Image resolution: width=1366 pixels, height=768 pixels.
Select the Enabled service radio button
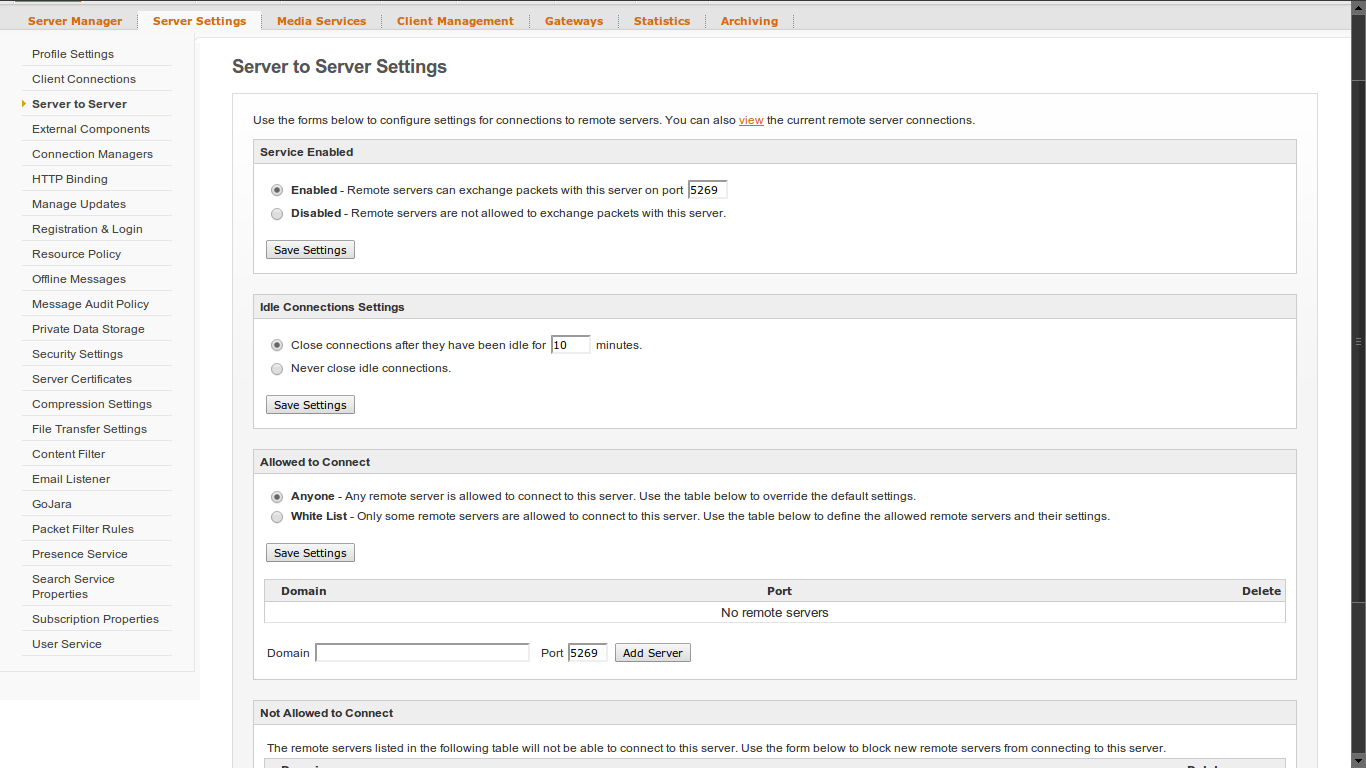click(277, 190)
